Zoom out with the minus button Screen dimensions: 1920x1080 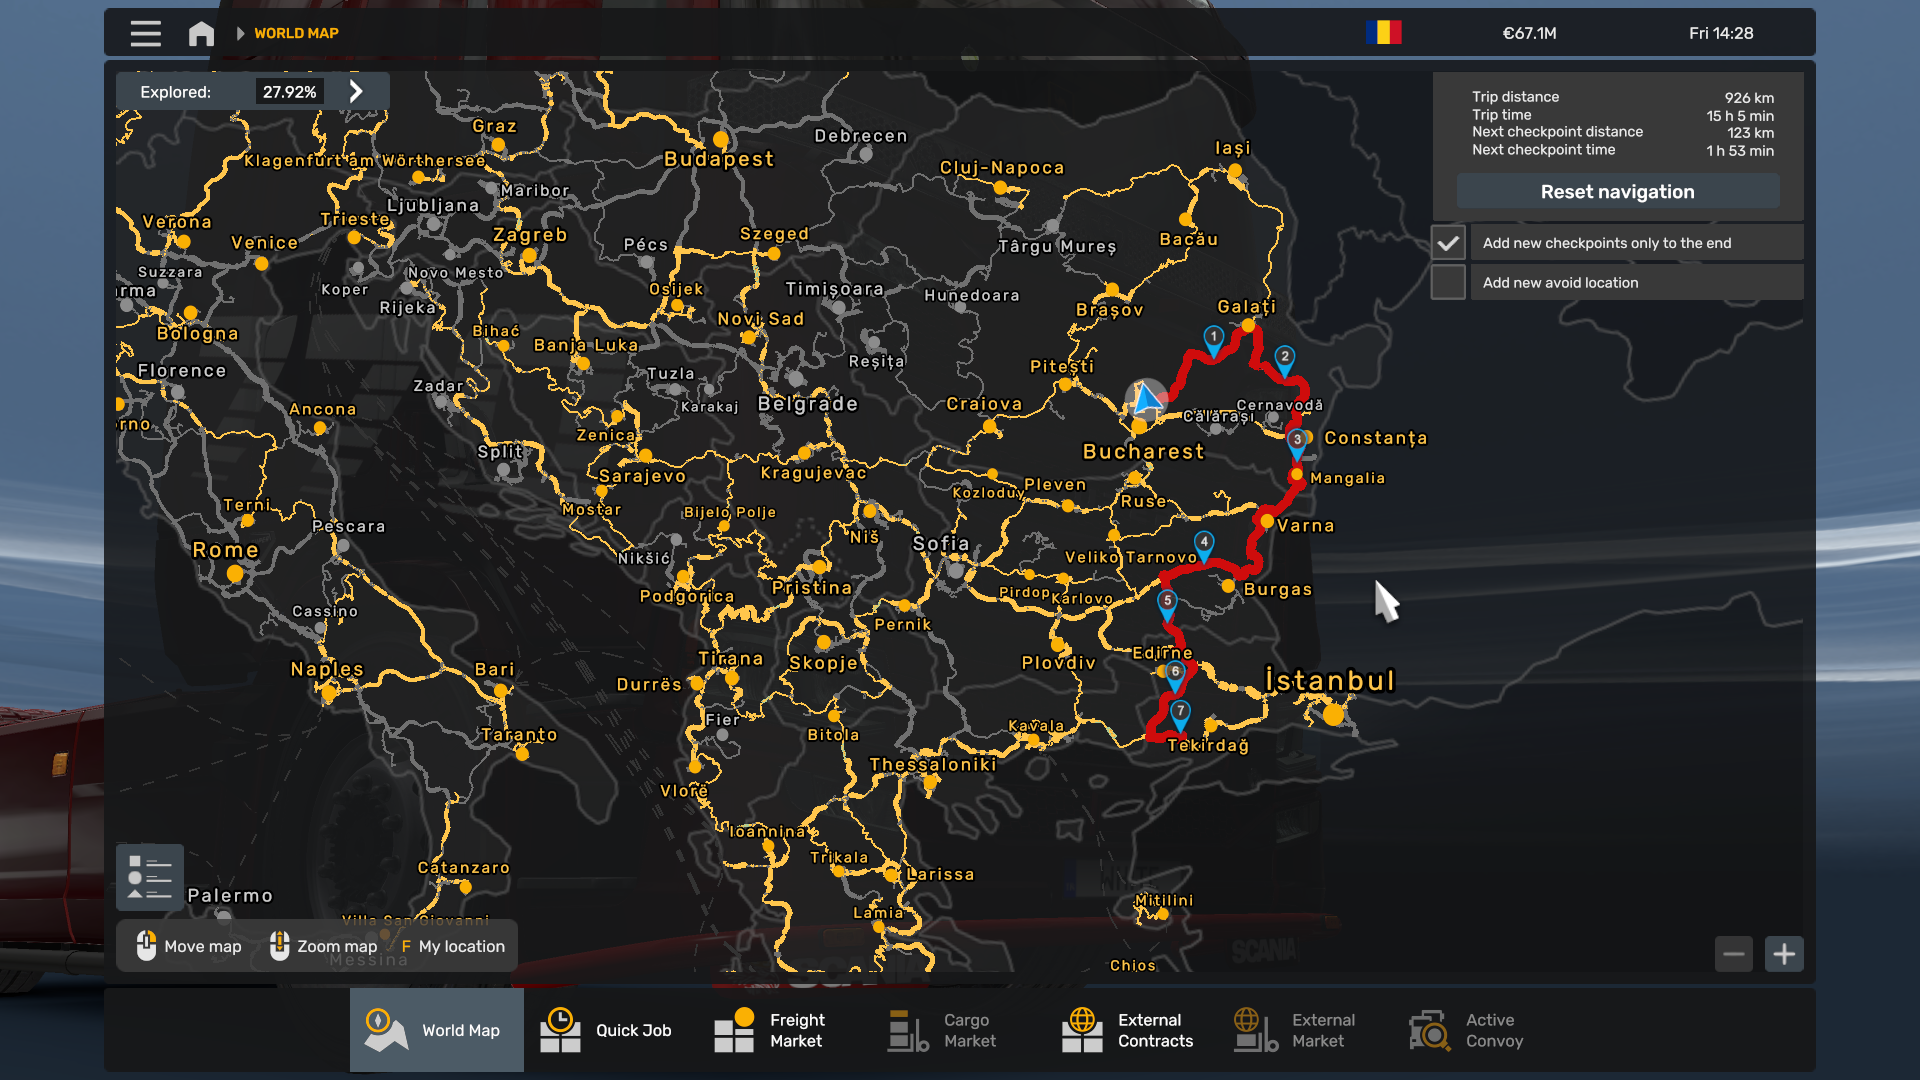pos(1734,954)
